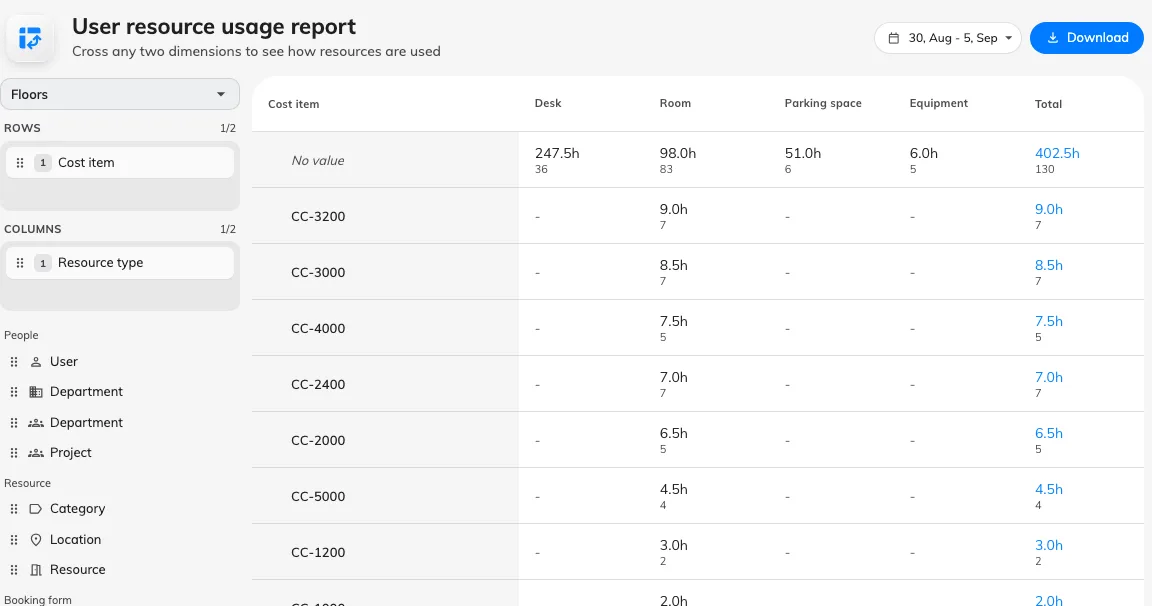This screenshot has width=1152, height=606.
Task: Click the CC-3000 row label
Action: (x=318, y=273)
